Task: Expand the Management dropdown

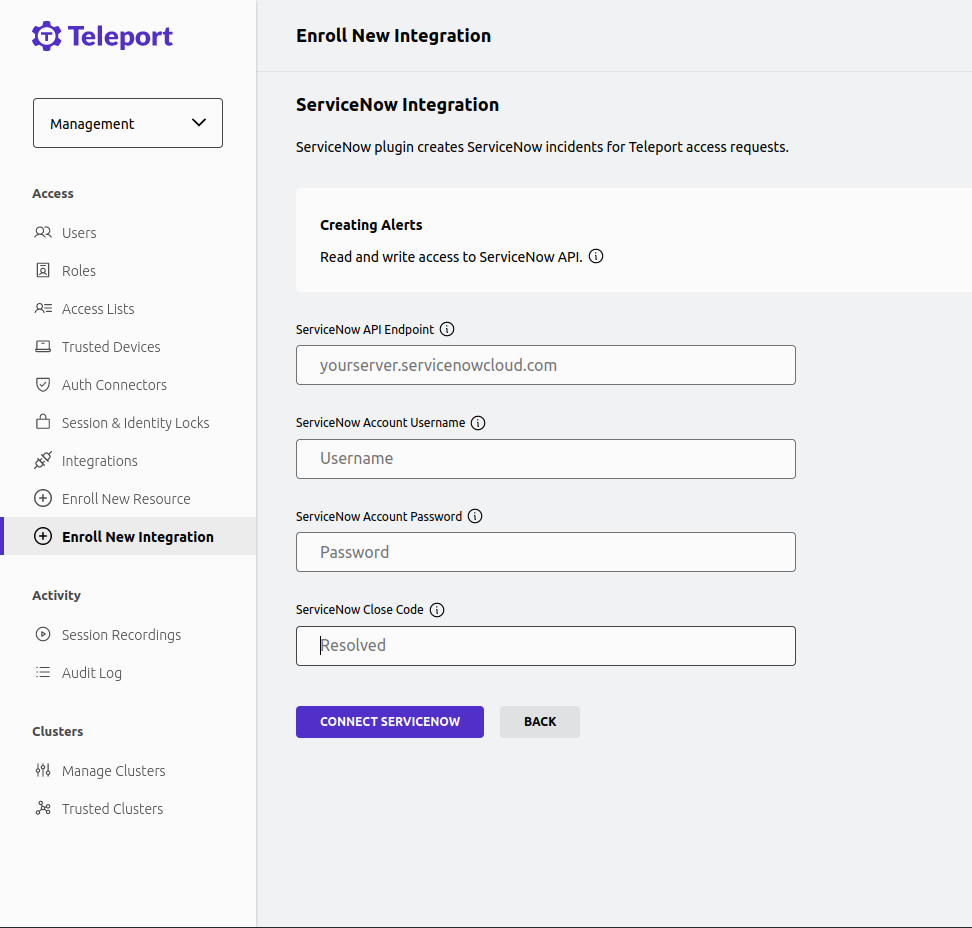Action: pyautogui.click(x=127, y=122)
